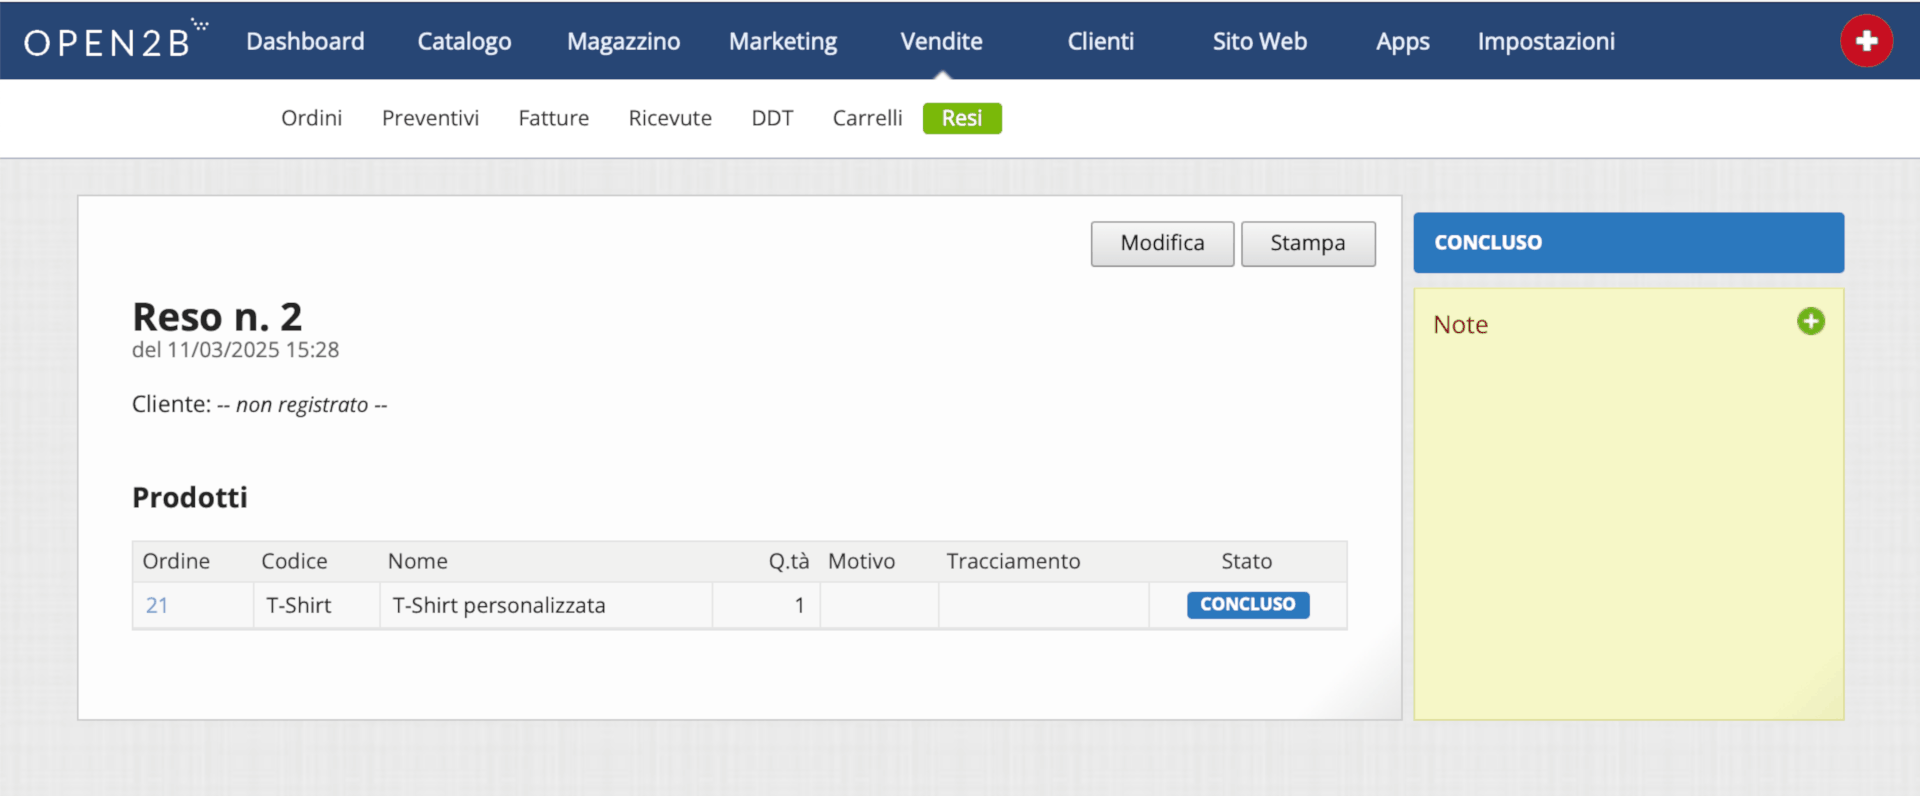
Task: Click the 'Codice' column header
Action: point(294,561)
